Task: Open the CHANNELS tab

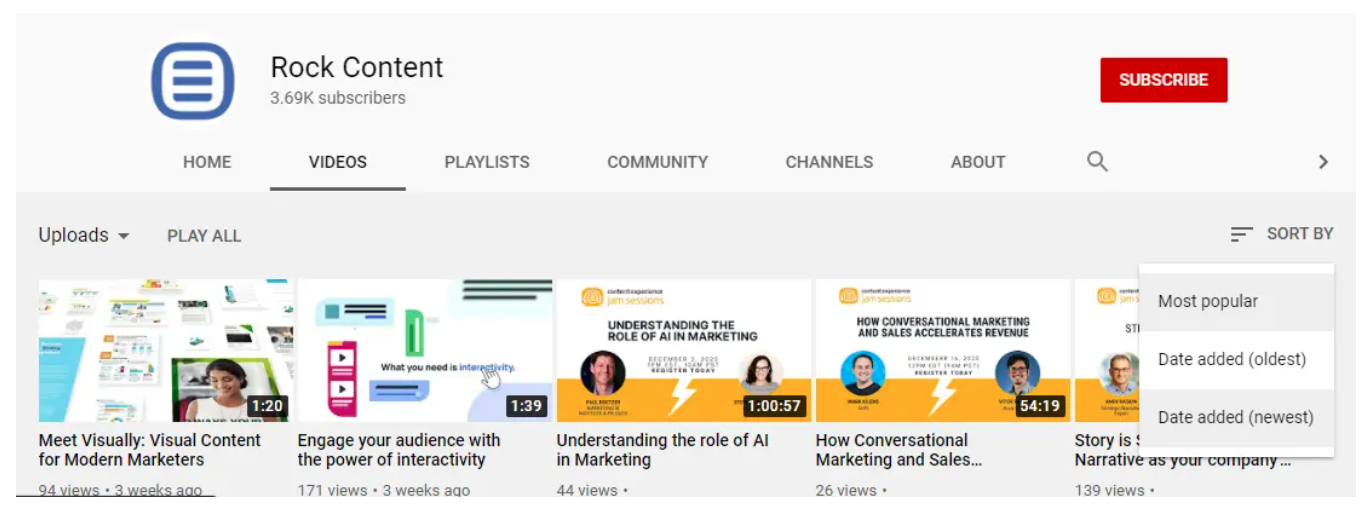Action: (829, 162)
